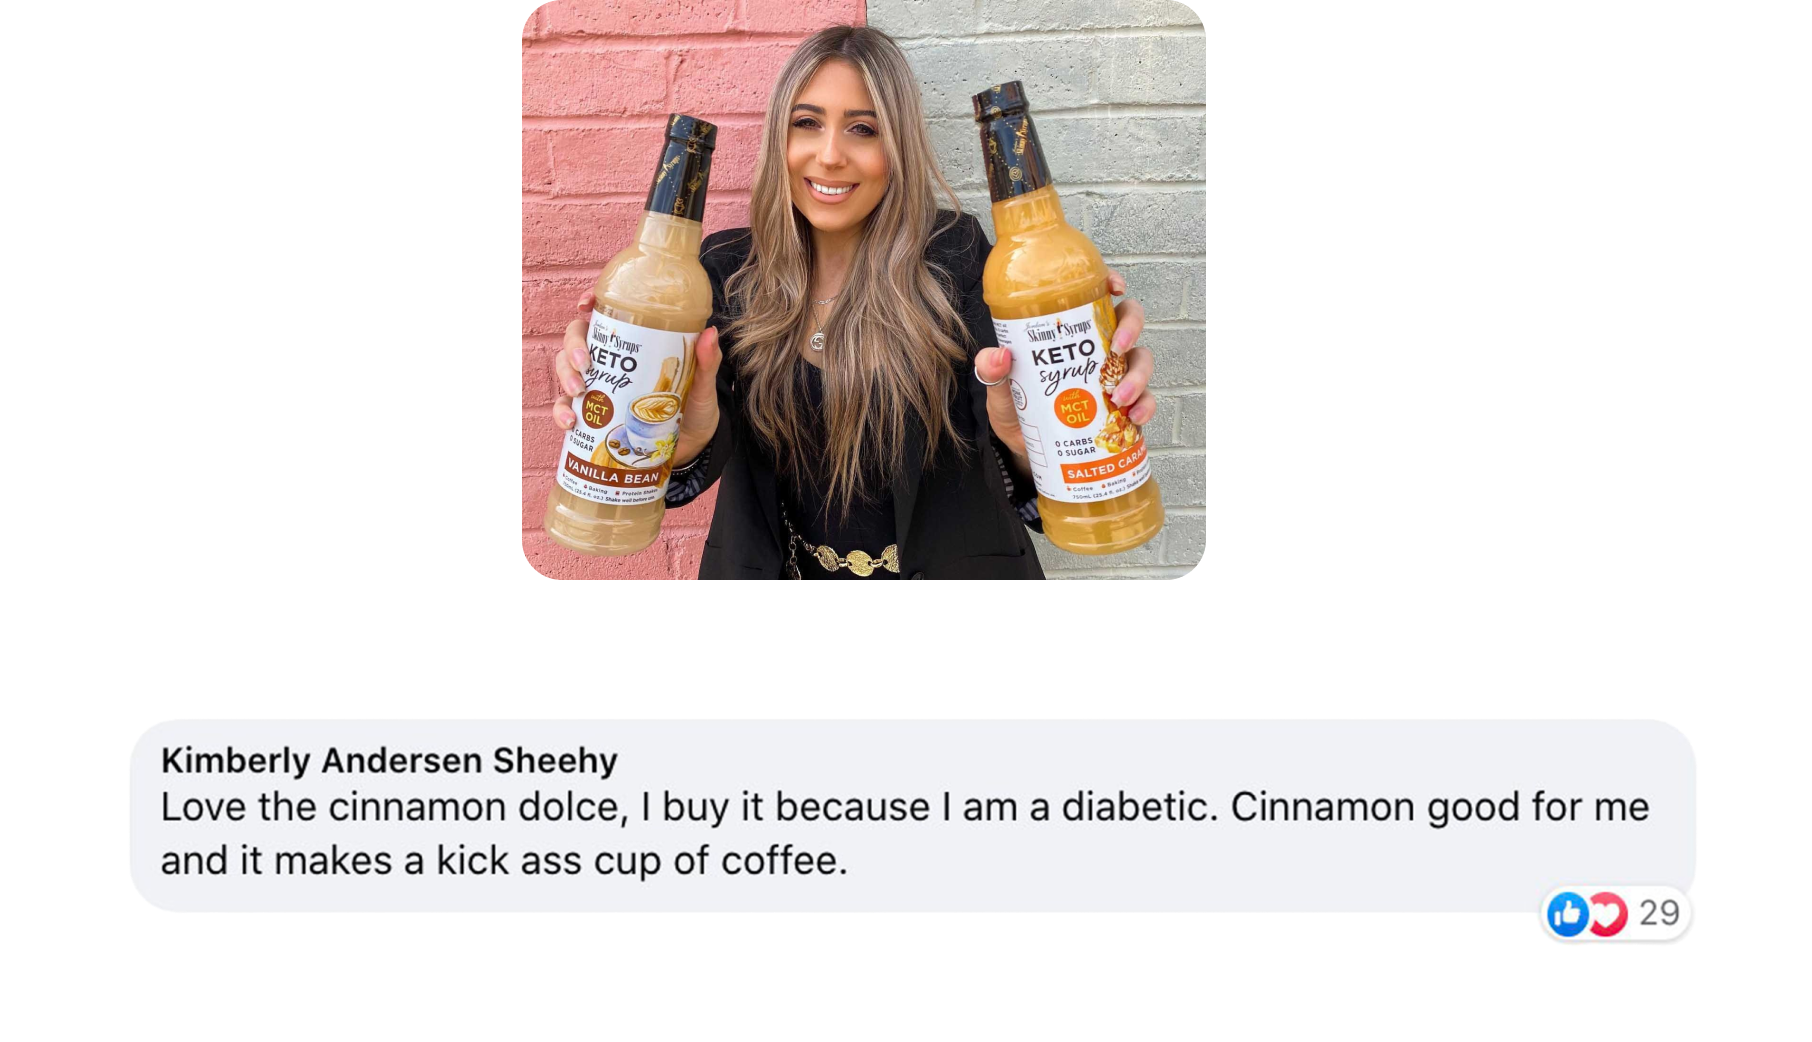Click the black cap of the Vanilla Bean bottle

(x=682, y=165)
